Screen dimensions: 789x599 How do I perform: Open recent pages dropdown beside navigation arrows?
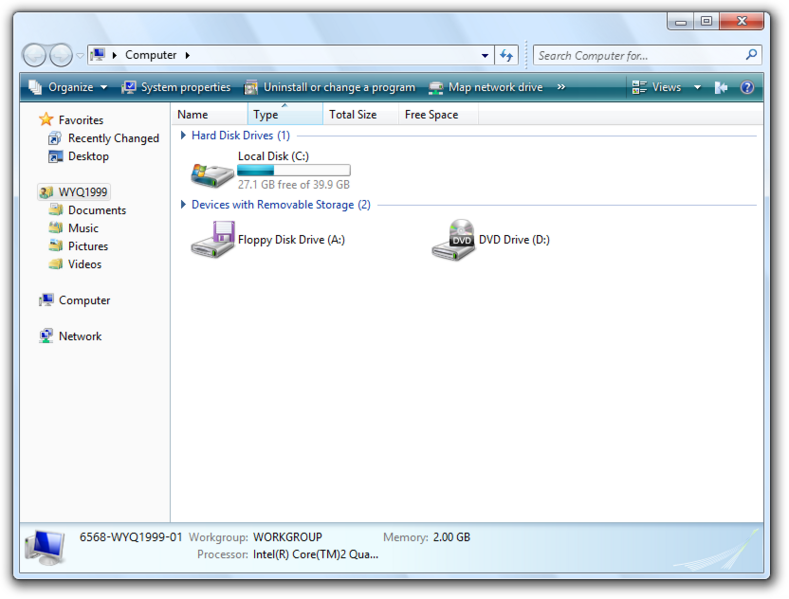click(x=80, y=56)
